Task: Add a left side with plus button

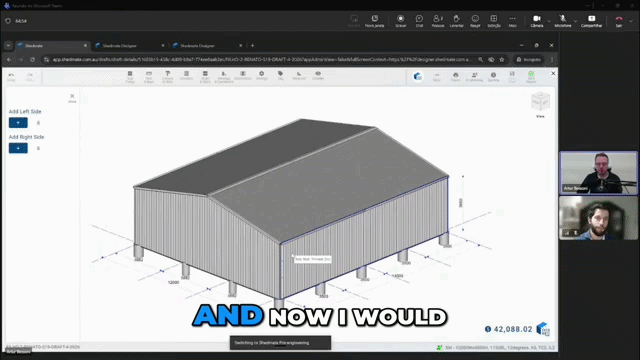Action: point(18,123)
